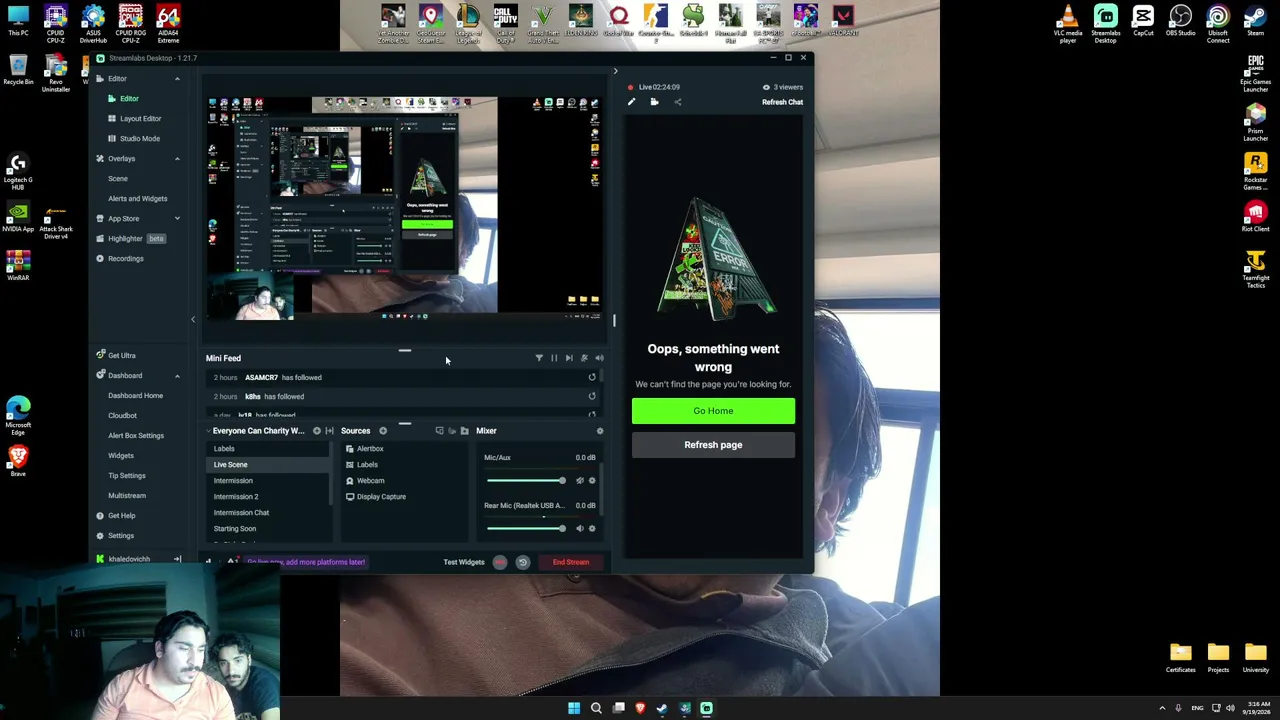Mute the Mic/Aux audio source
The height and width of the screenshot is (720, 1280).
(580, 481)
